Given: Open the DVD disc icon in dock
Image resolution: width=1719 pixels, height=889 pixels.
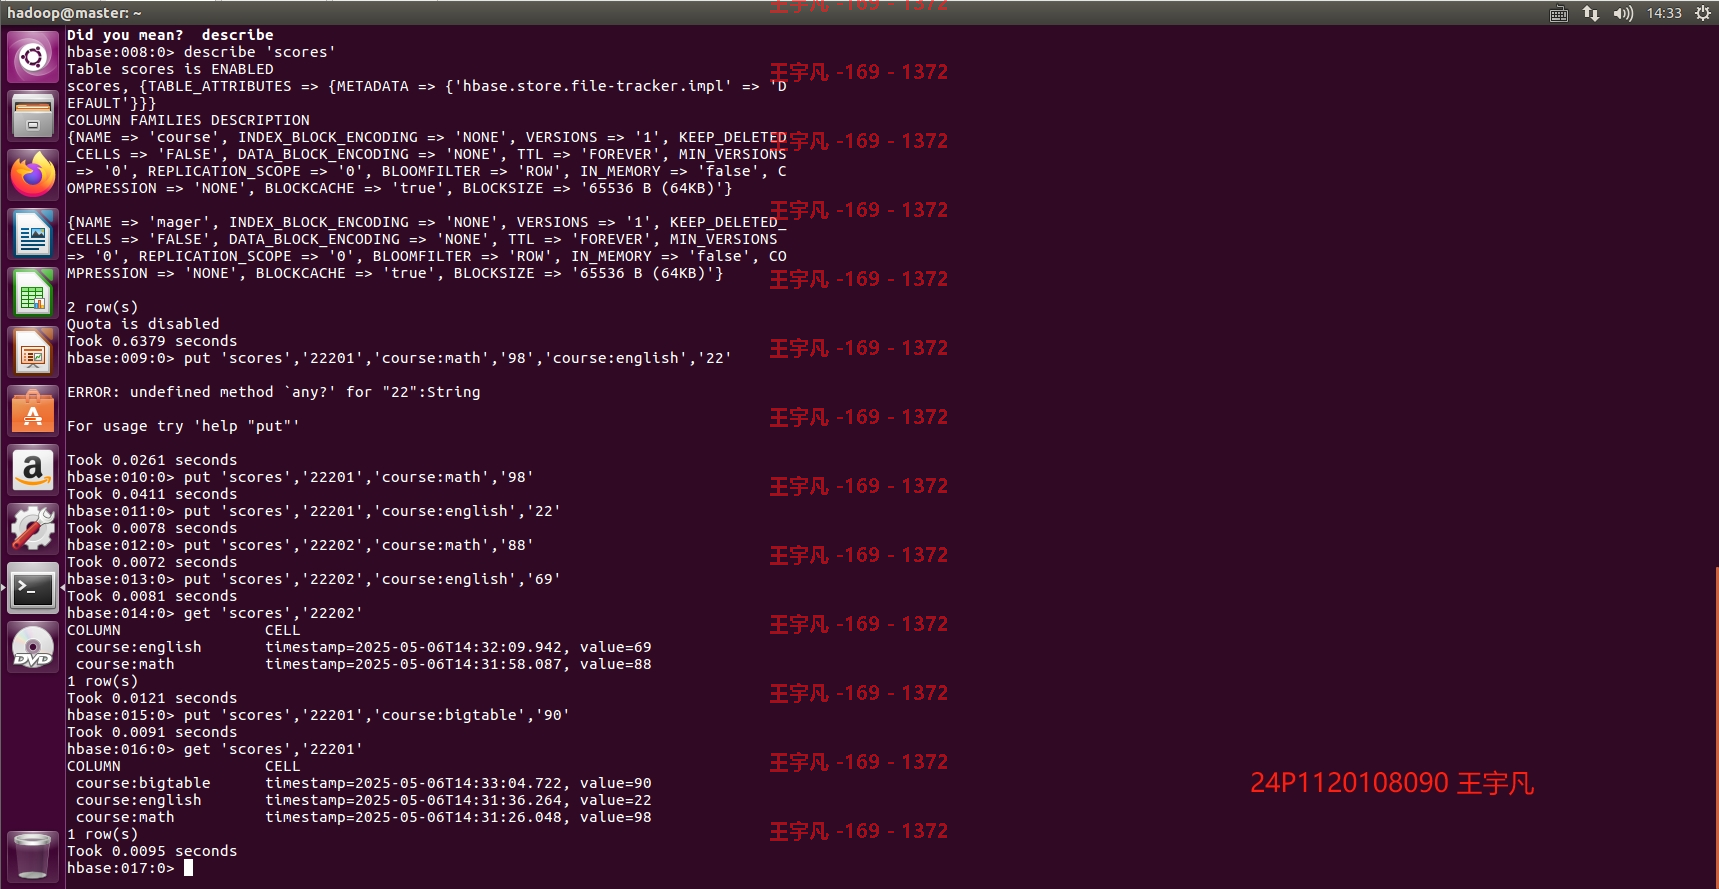Looking at the screenshot, I should 33,648.
